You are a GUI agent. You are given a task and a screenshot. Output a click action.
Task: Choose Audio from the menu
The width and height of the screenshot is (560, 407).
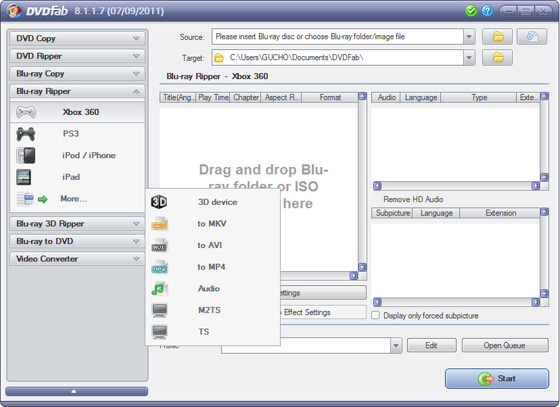pyautogui.click(x=212, y=289)
